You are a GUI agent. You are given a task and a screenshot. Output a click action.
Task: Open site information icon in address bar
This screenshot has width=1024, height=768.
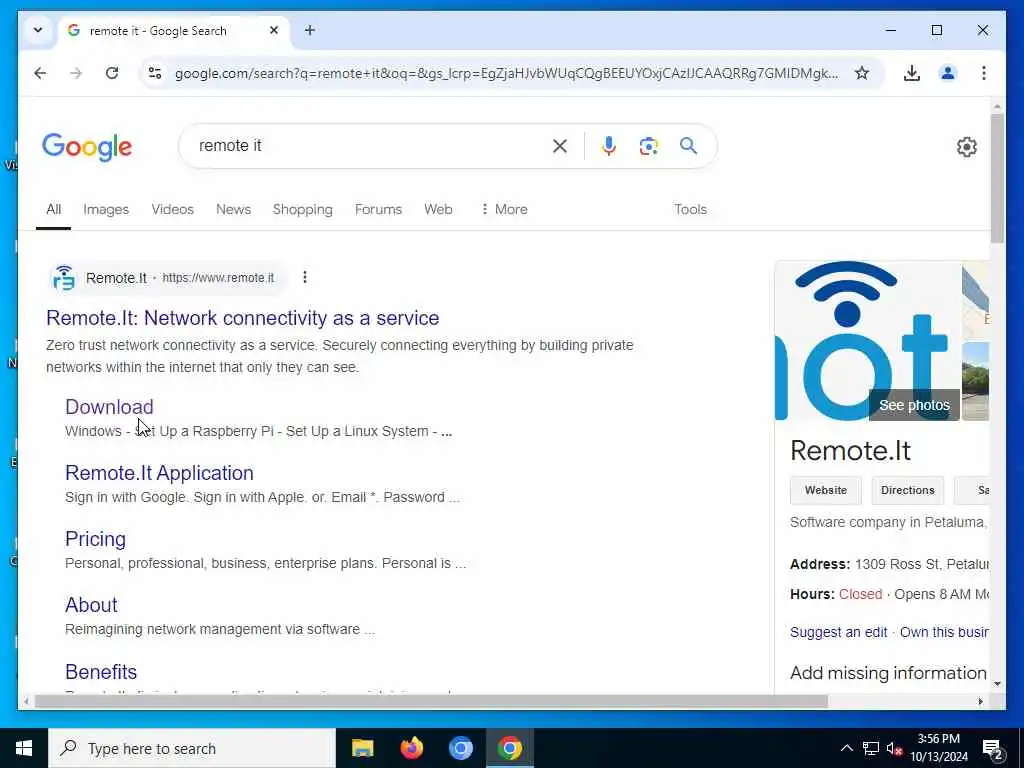[155, 73]
